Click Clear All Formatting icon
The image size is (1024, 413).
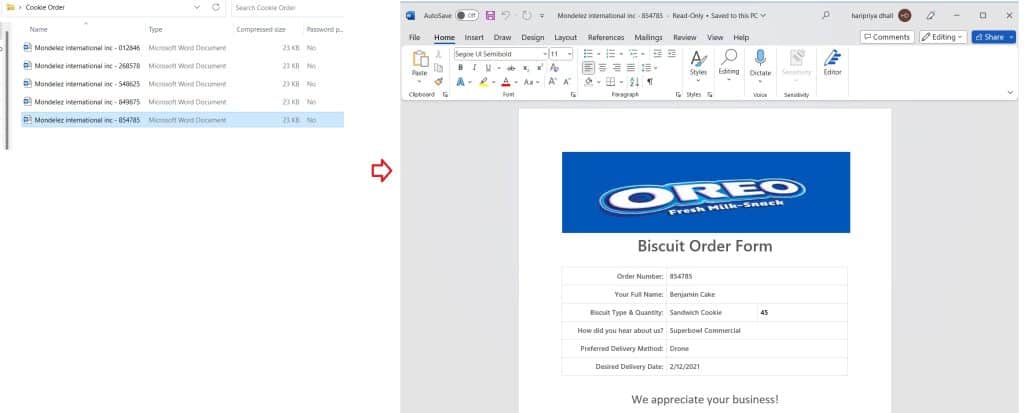tap(554, 68)
